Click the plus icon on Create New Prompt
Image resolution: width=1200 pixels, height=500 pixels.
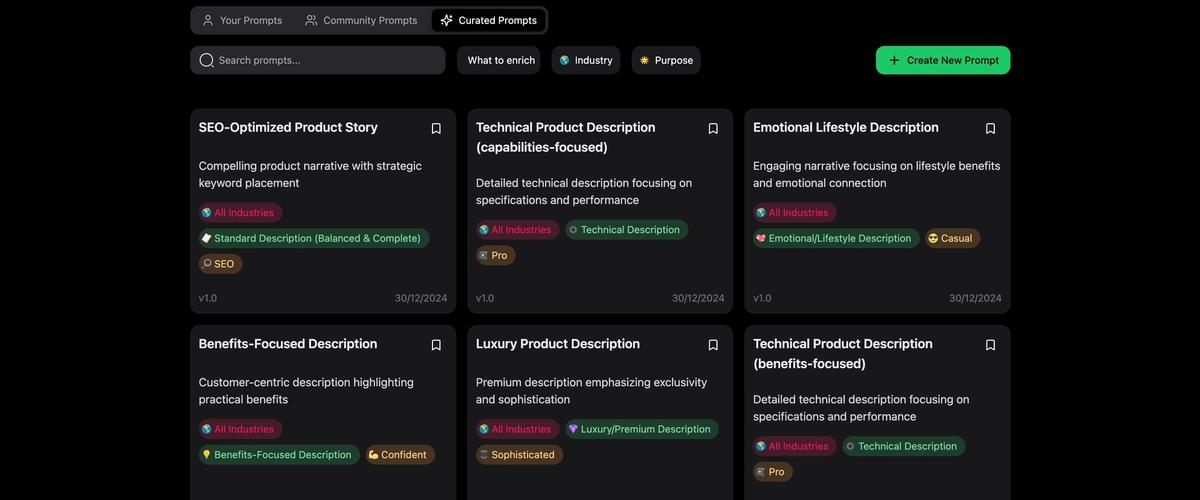[894, 60]
